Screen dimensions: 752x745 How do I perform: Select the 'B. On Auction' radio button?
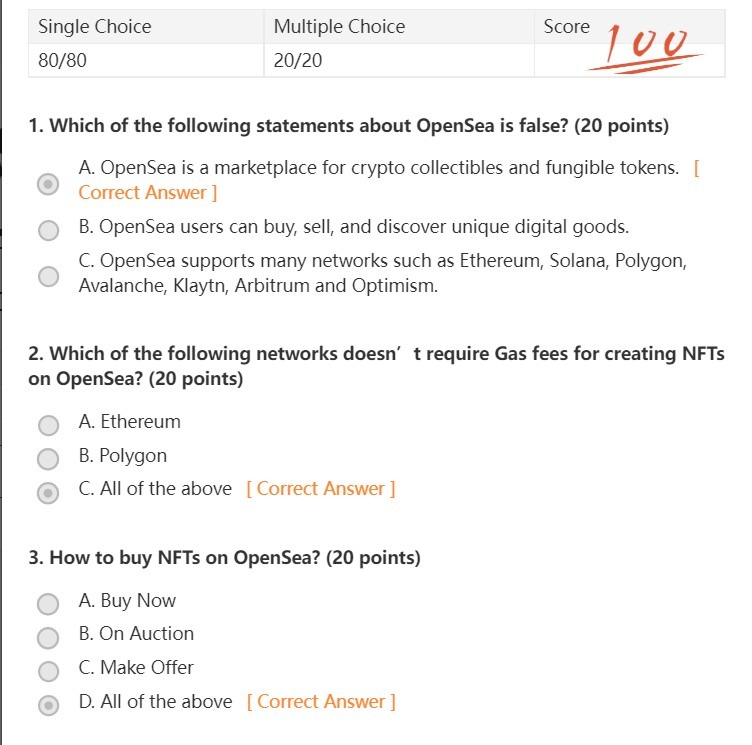coord(48,637)
